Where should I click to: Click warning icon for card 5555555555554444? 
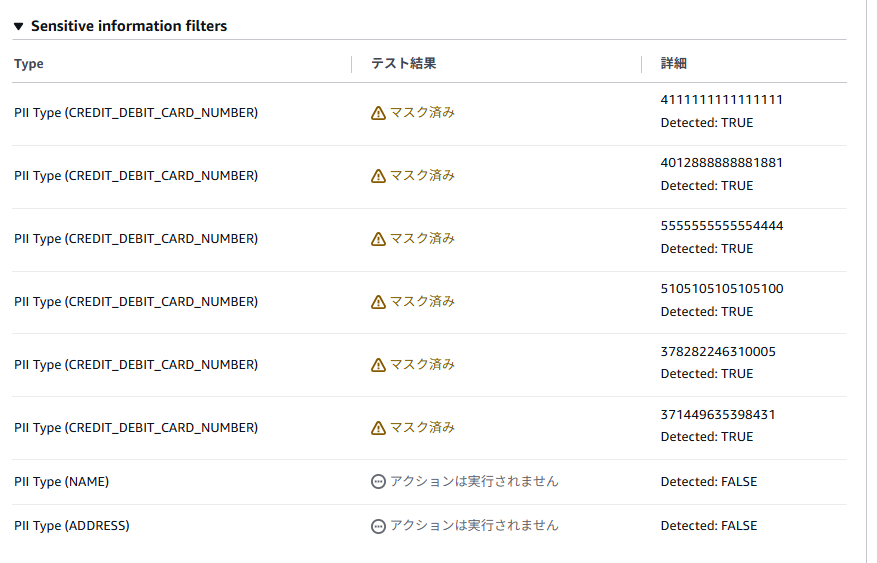pyautogui.click(x=378, y=239)
